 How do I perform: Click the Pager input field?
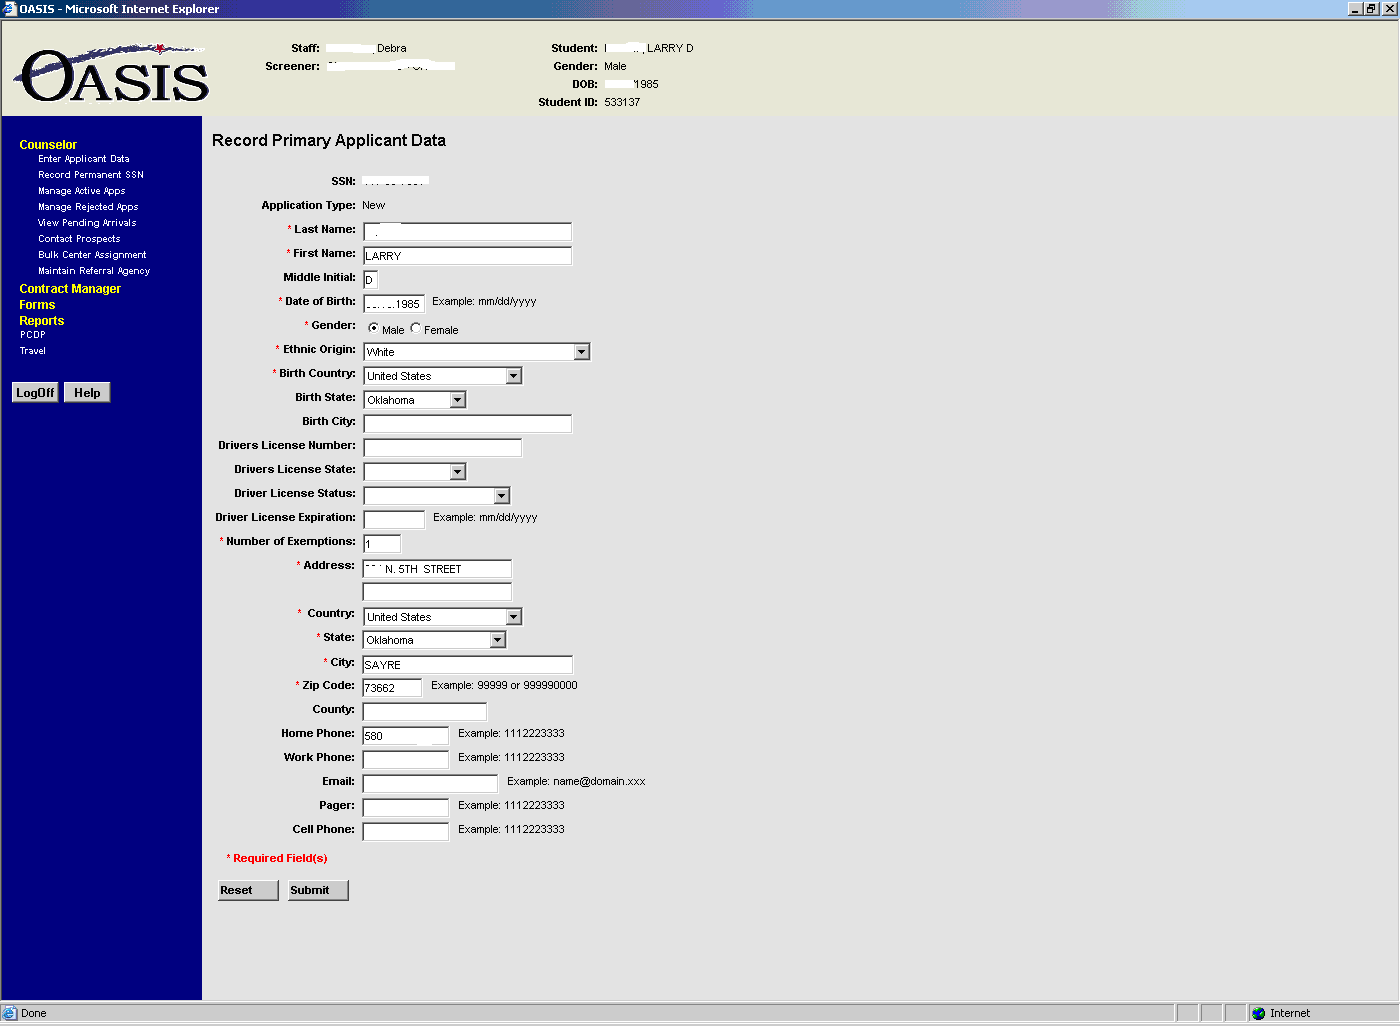click(406, 808)
